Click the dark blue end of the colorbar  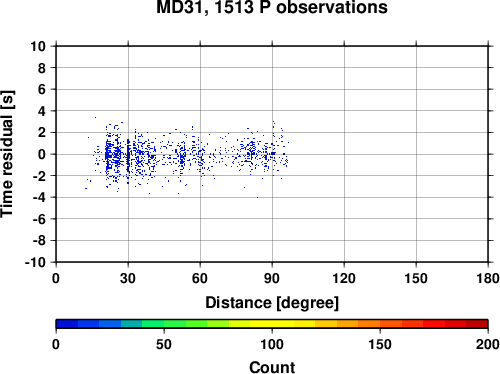click(x=67, y=324)
